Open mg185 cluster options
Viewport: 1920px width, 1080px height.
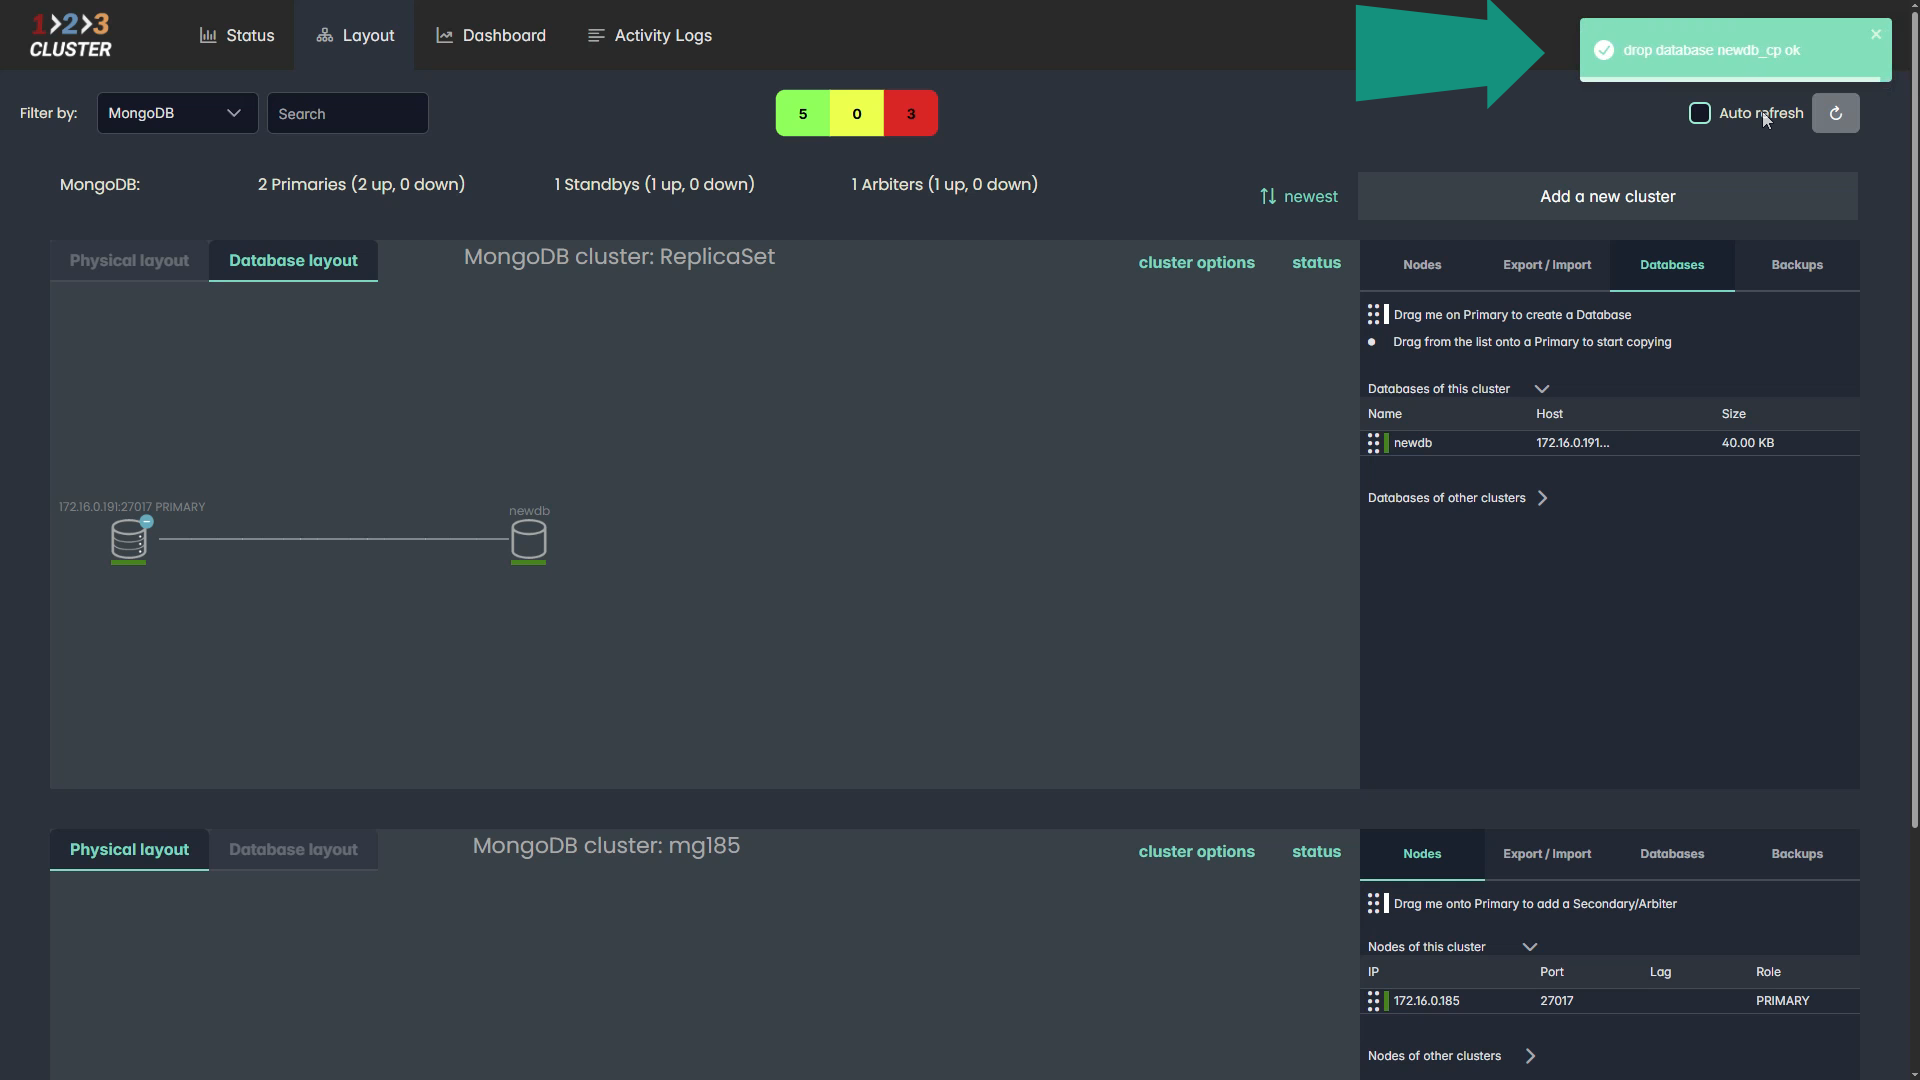coord(1196,851)
